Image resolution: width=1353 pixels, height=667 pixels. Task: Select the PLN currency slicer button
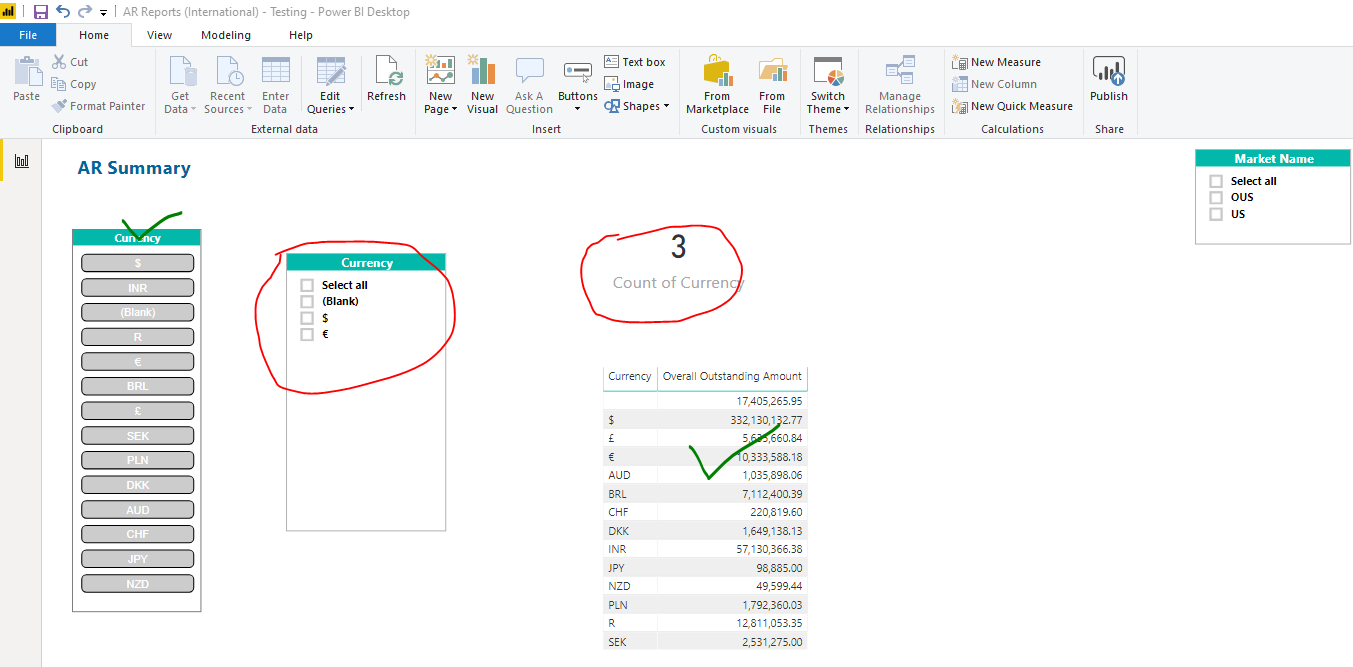click(138, 460)
